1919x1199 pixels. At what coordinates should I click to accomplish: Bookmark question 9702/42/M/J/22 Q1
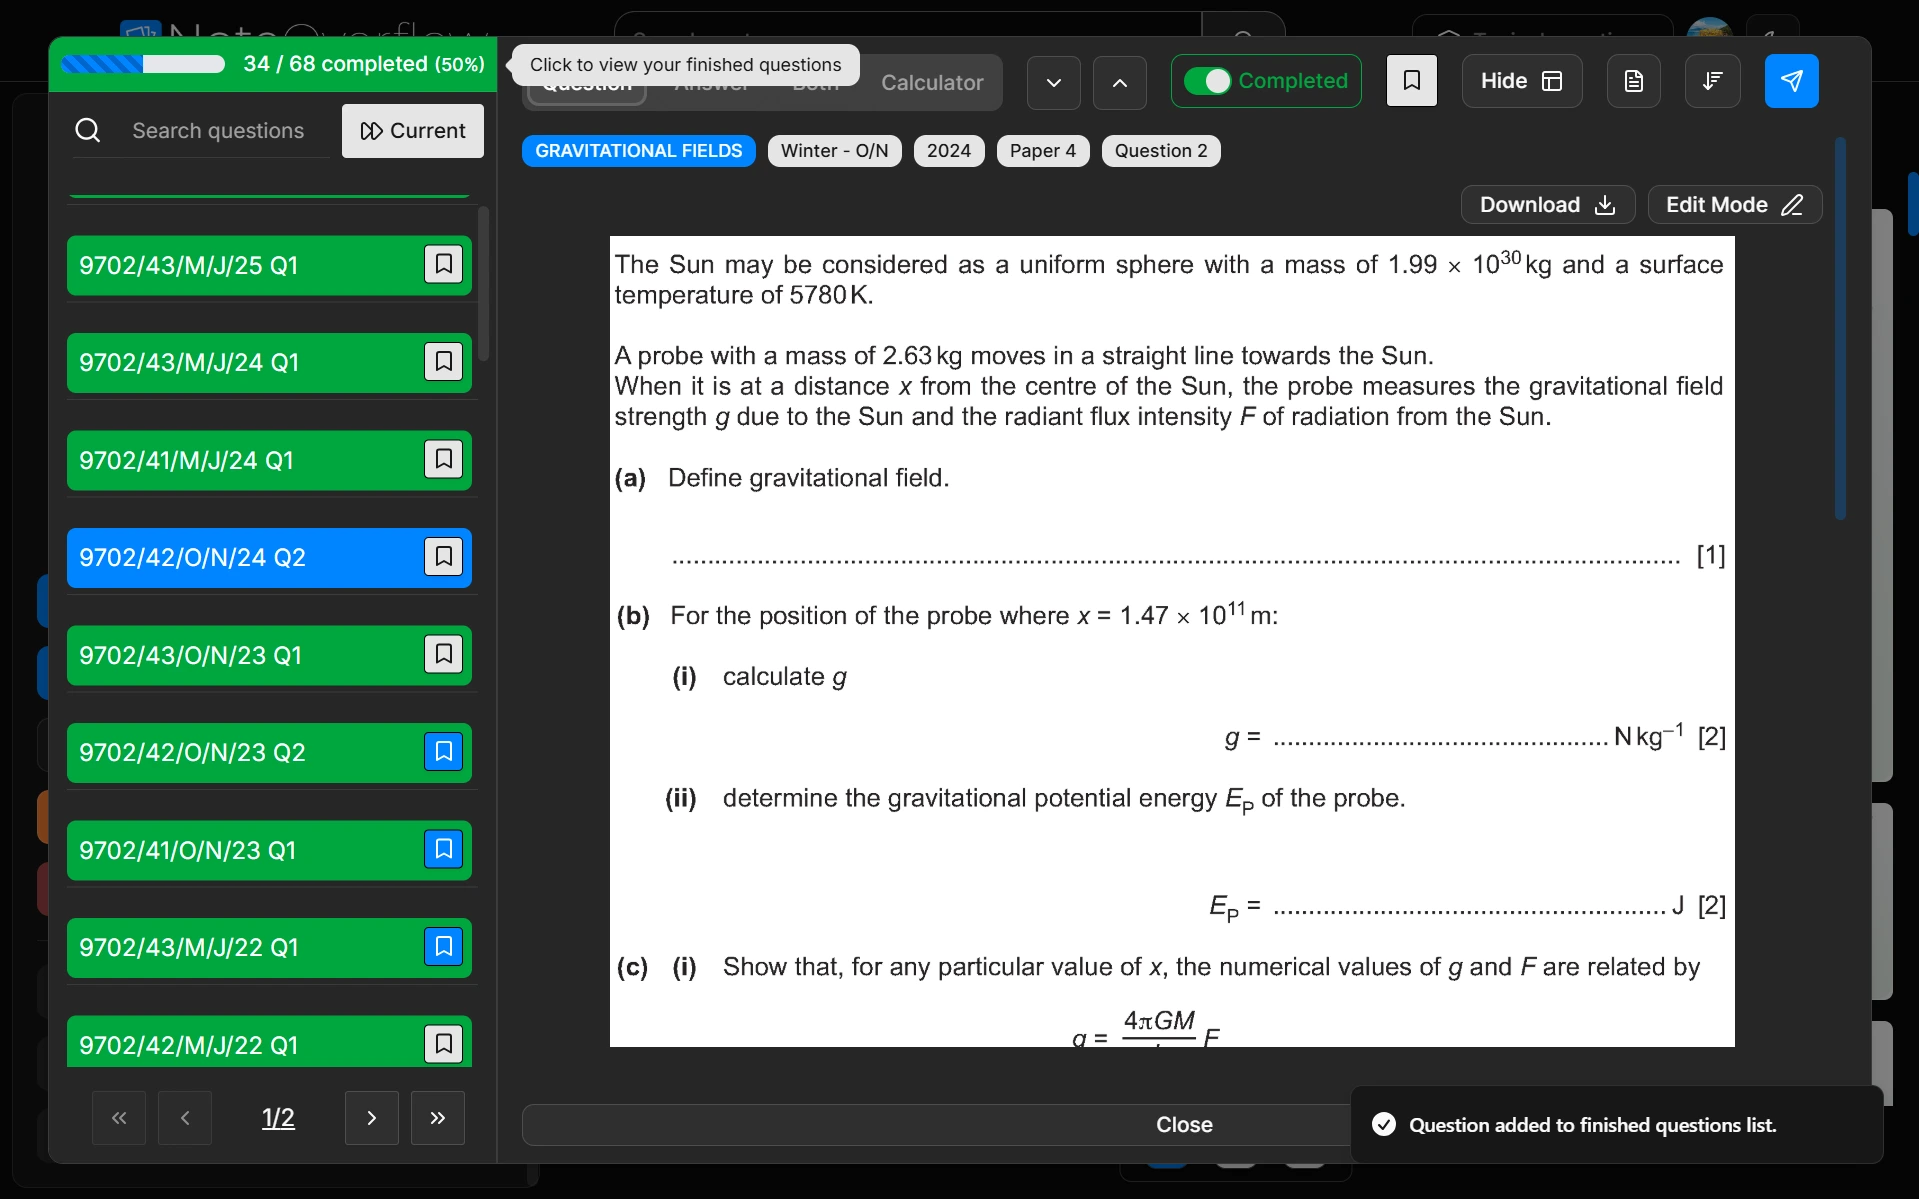tap(443, 1045)
